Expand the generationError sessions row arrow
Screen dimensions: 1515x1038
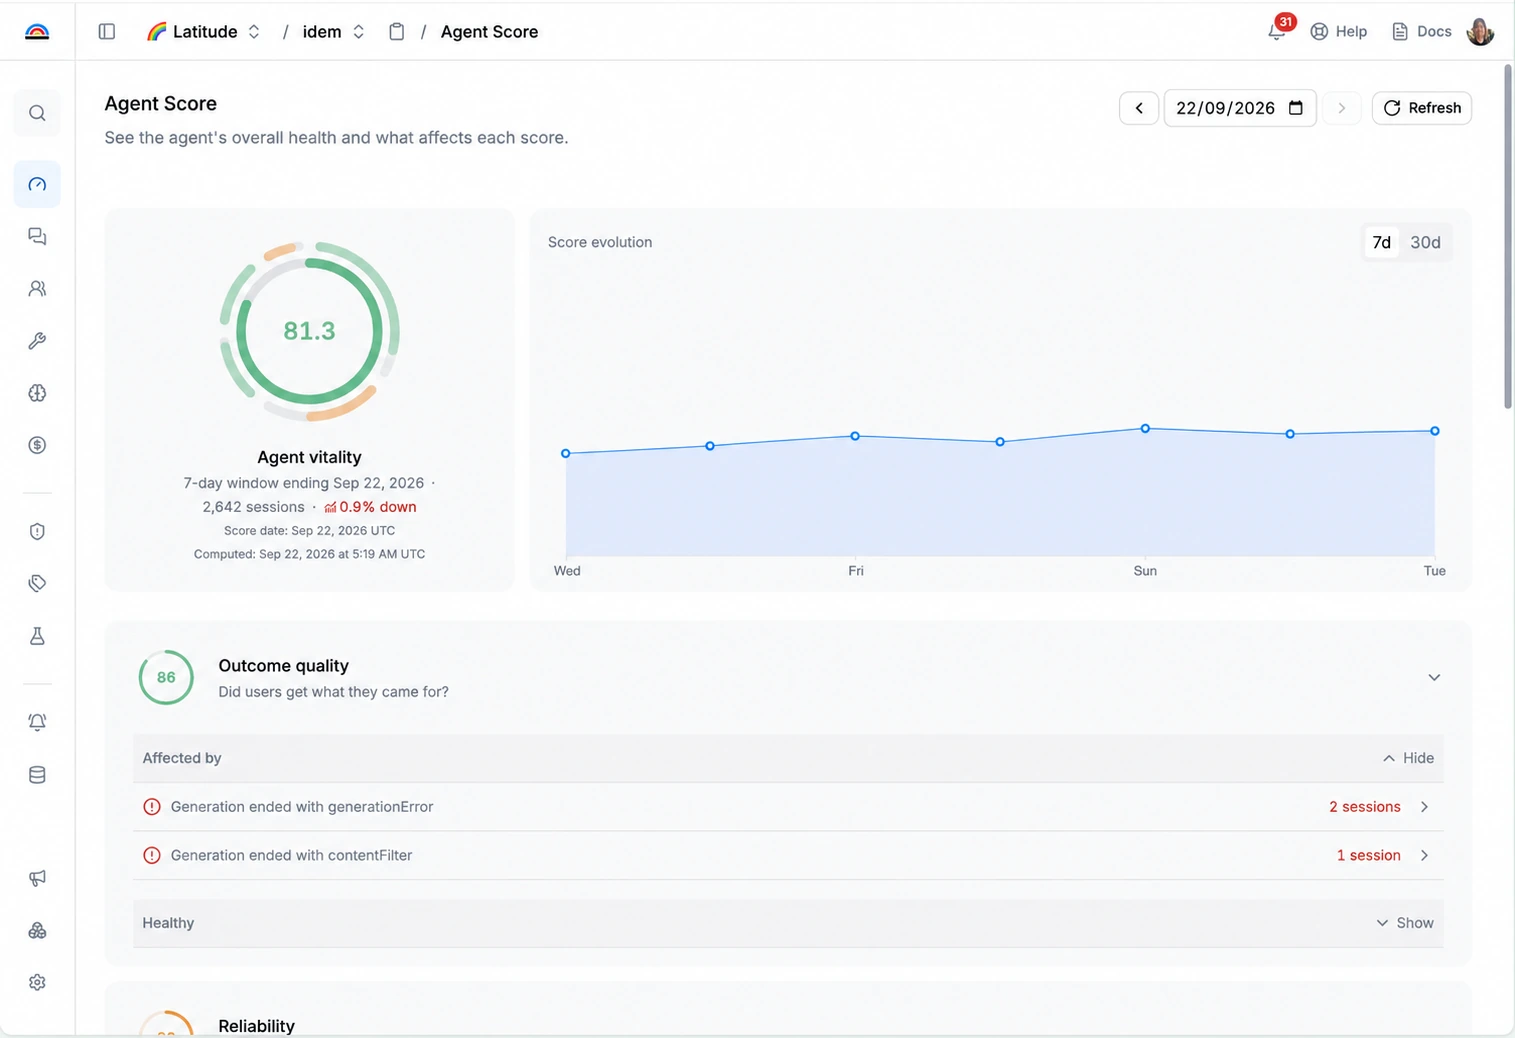(1425, 807)
